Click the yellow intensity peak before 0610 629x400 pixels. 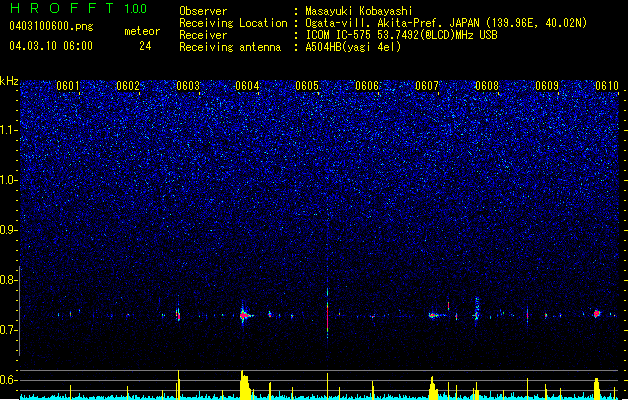click(597, 388)
